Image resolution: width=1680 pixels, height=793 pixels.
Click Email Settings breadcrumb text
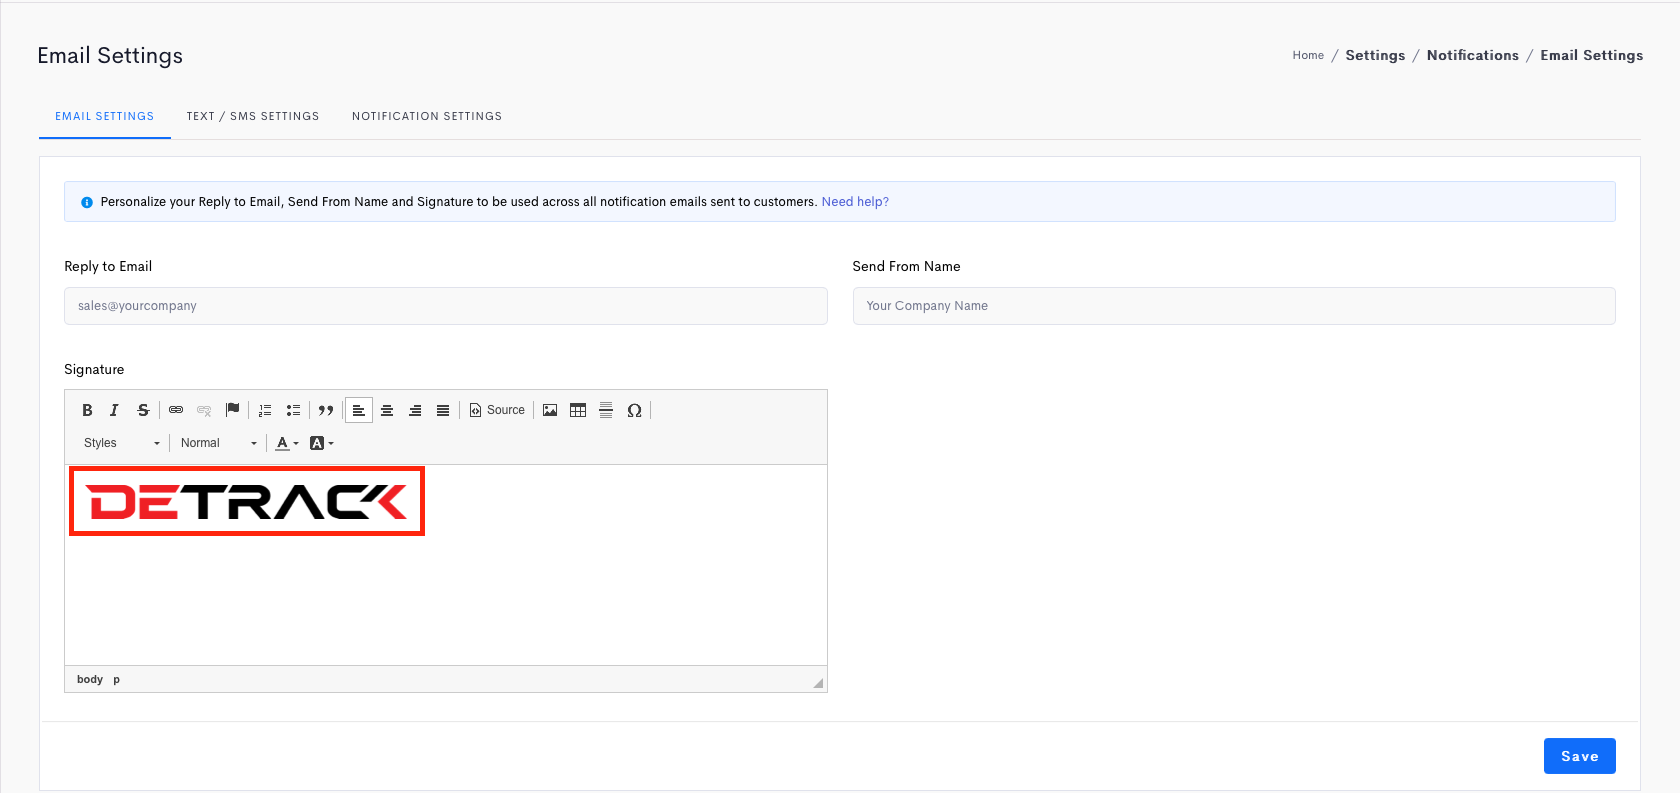[1592, 55]
